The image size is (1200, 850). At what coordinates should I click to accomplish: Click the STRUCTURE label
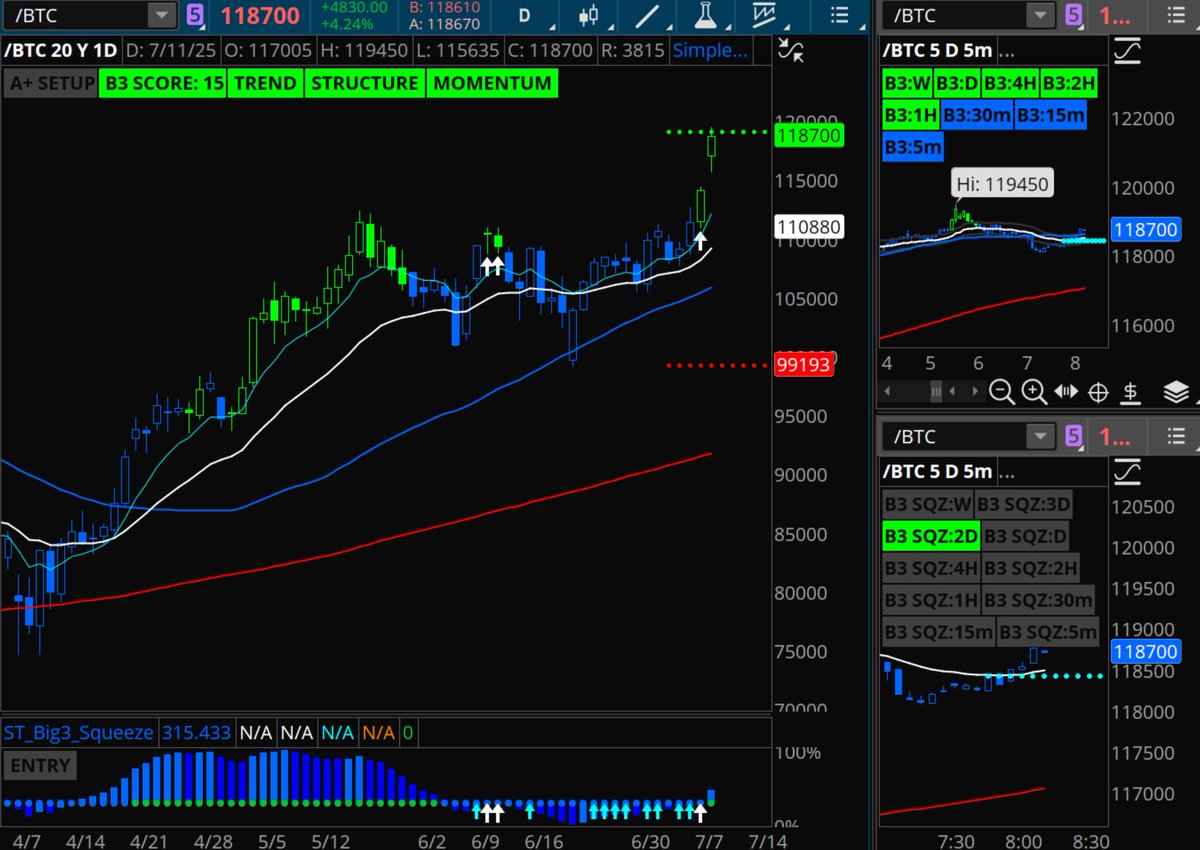pyautogui.click(x=365, y=84)
